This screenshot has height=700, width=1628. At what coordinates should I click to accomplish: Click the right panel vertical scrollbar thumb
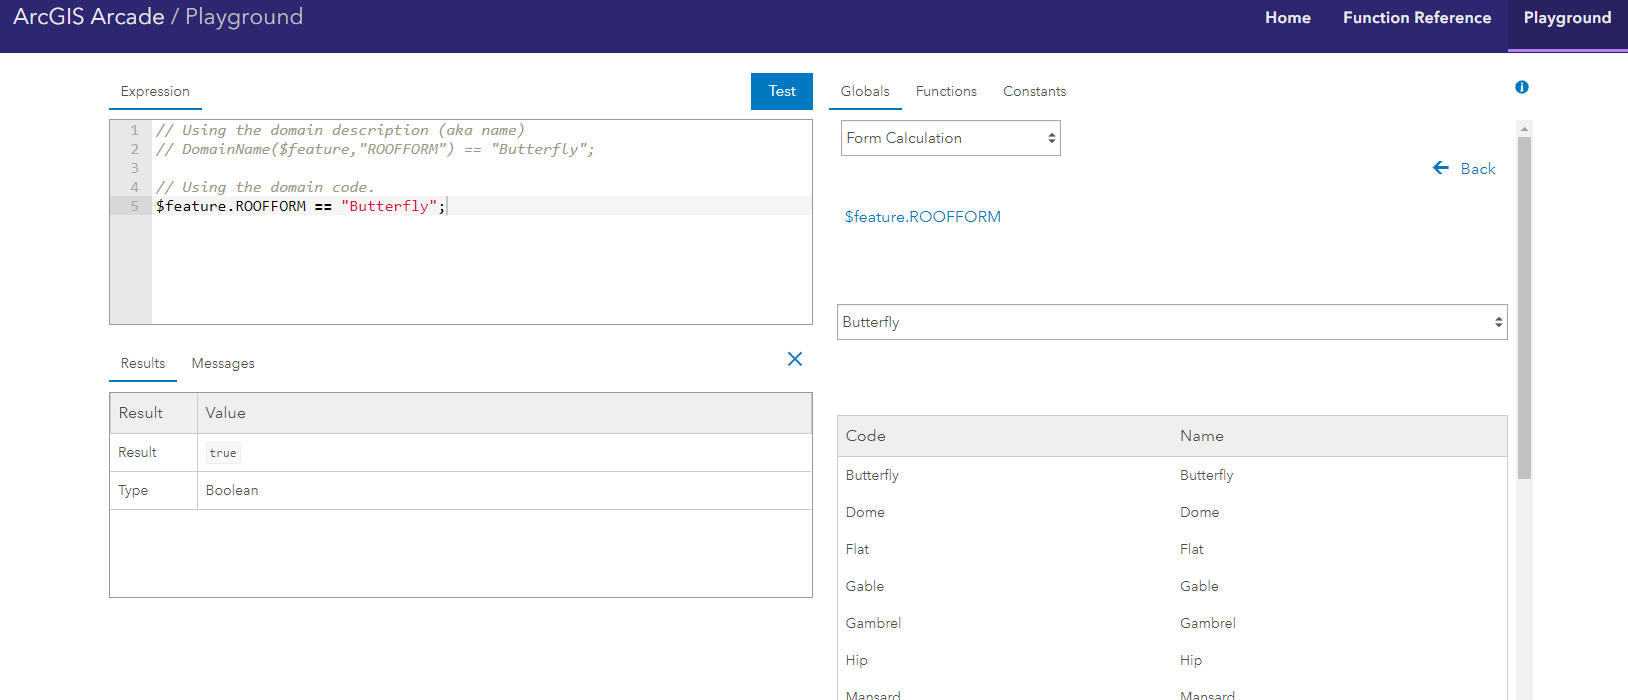pyautogui.click(x=1524, y=300)
